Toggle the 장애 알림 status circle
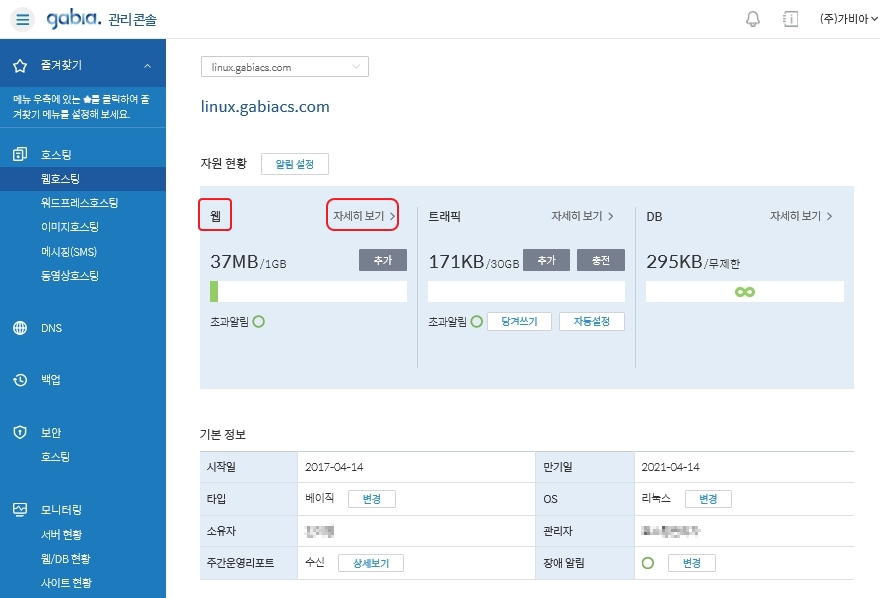The image size is (880, 598). click(x=647, y=563)
